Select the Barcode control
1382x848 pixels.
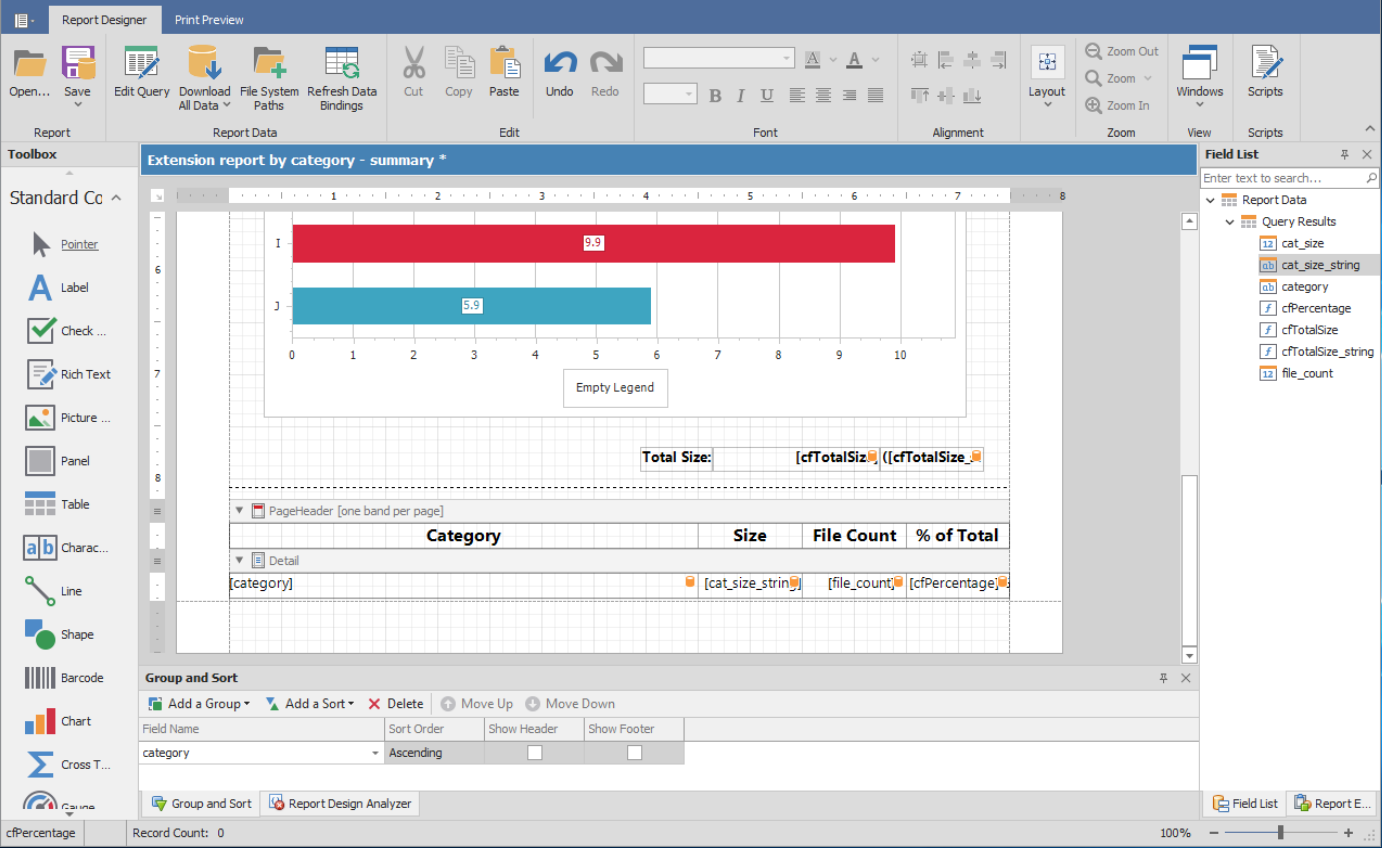[40, 678]
